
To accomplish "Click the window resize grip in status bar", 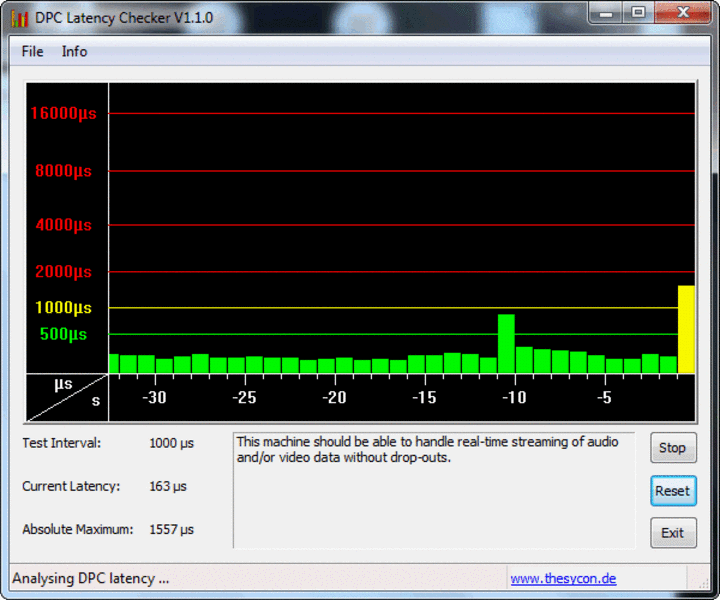I will pos(703,583).
